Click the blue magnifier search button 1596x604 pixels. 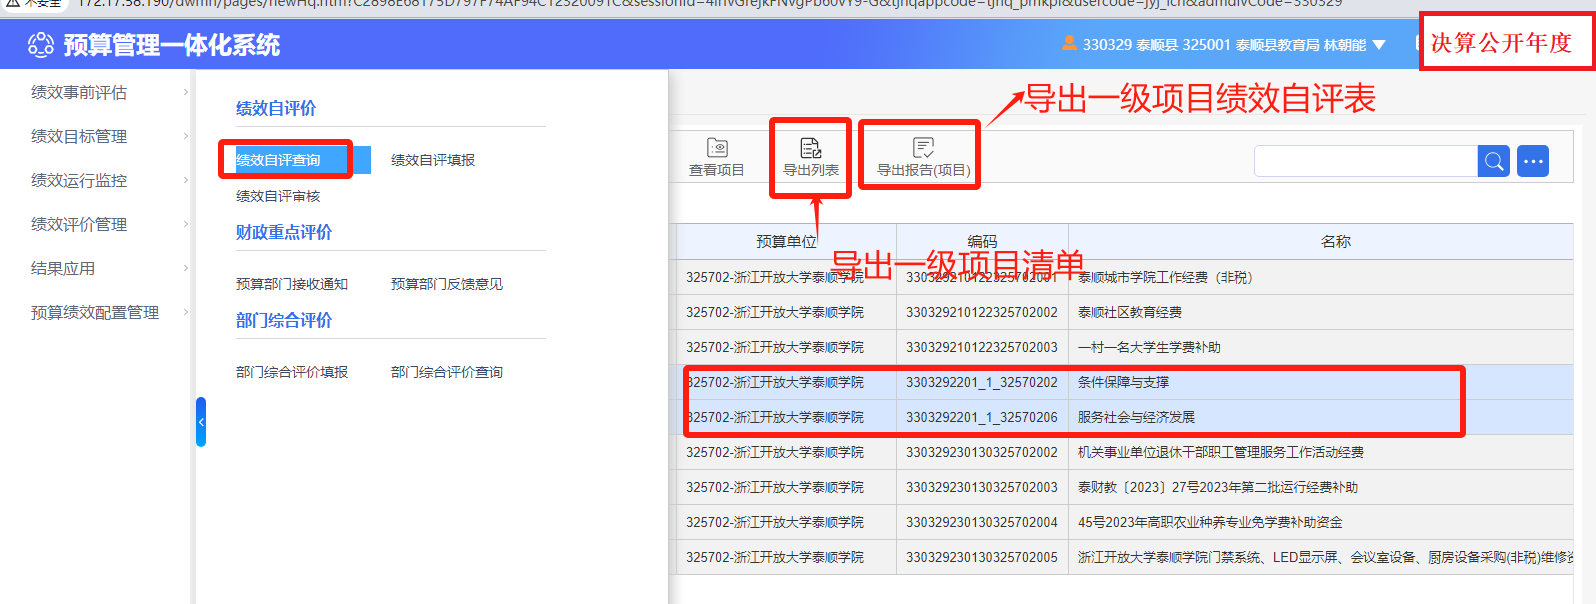coord(1494,161)
